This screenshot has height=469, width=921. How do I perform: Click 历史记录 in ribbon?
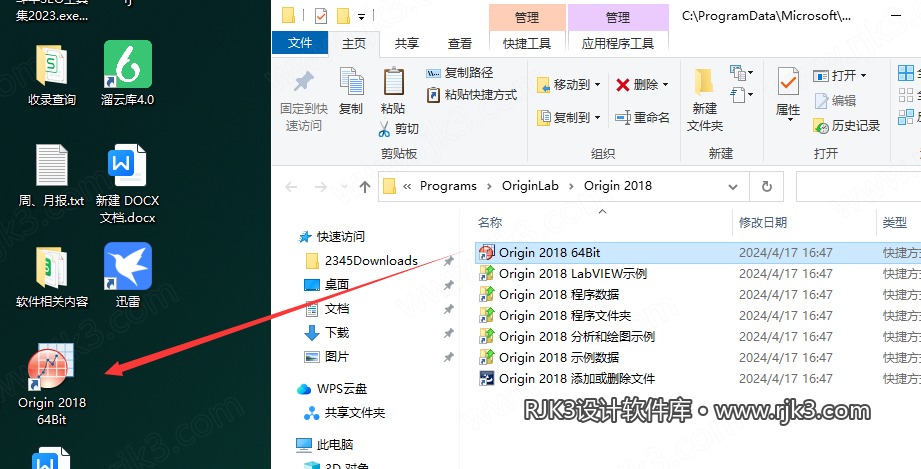[x=846, y=125]
